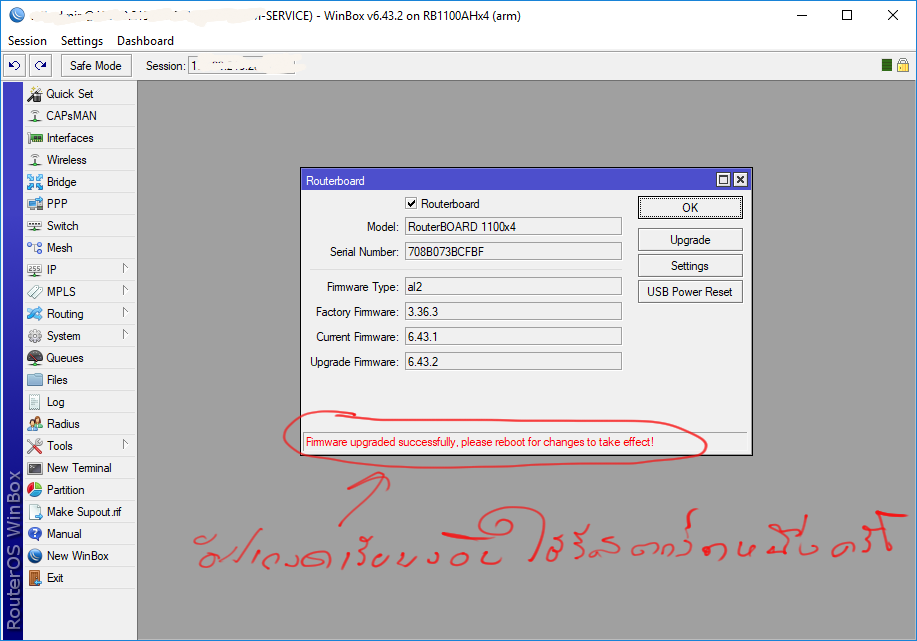Open Wireless antenna icon

[x=35, y=160]
